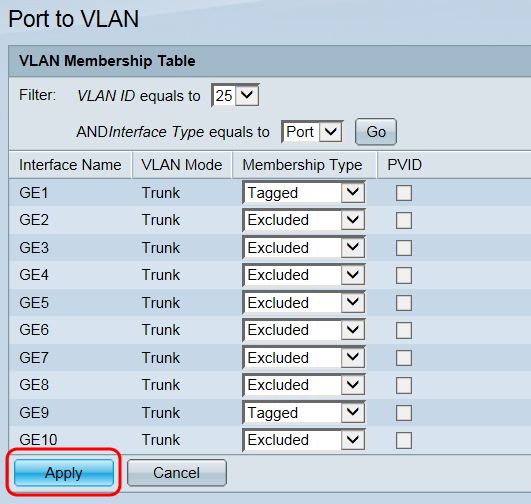Check the PVID box for GE1

pos(404,193)
